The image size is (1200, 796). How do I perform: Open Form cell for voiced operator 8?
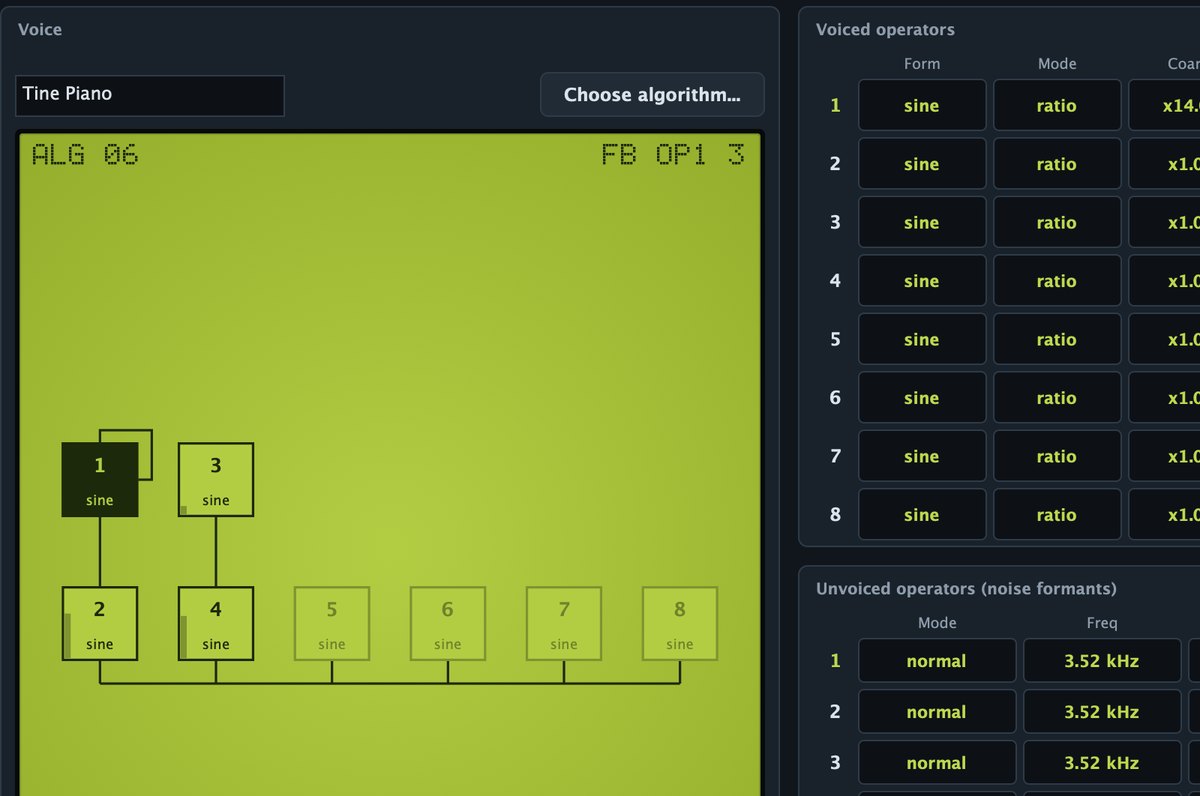click(922, 515)
